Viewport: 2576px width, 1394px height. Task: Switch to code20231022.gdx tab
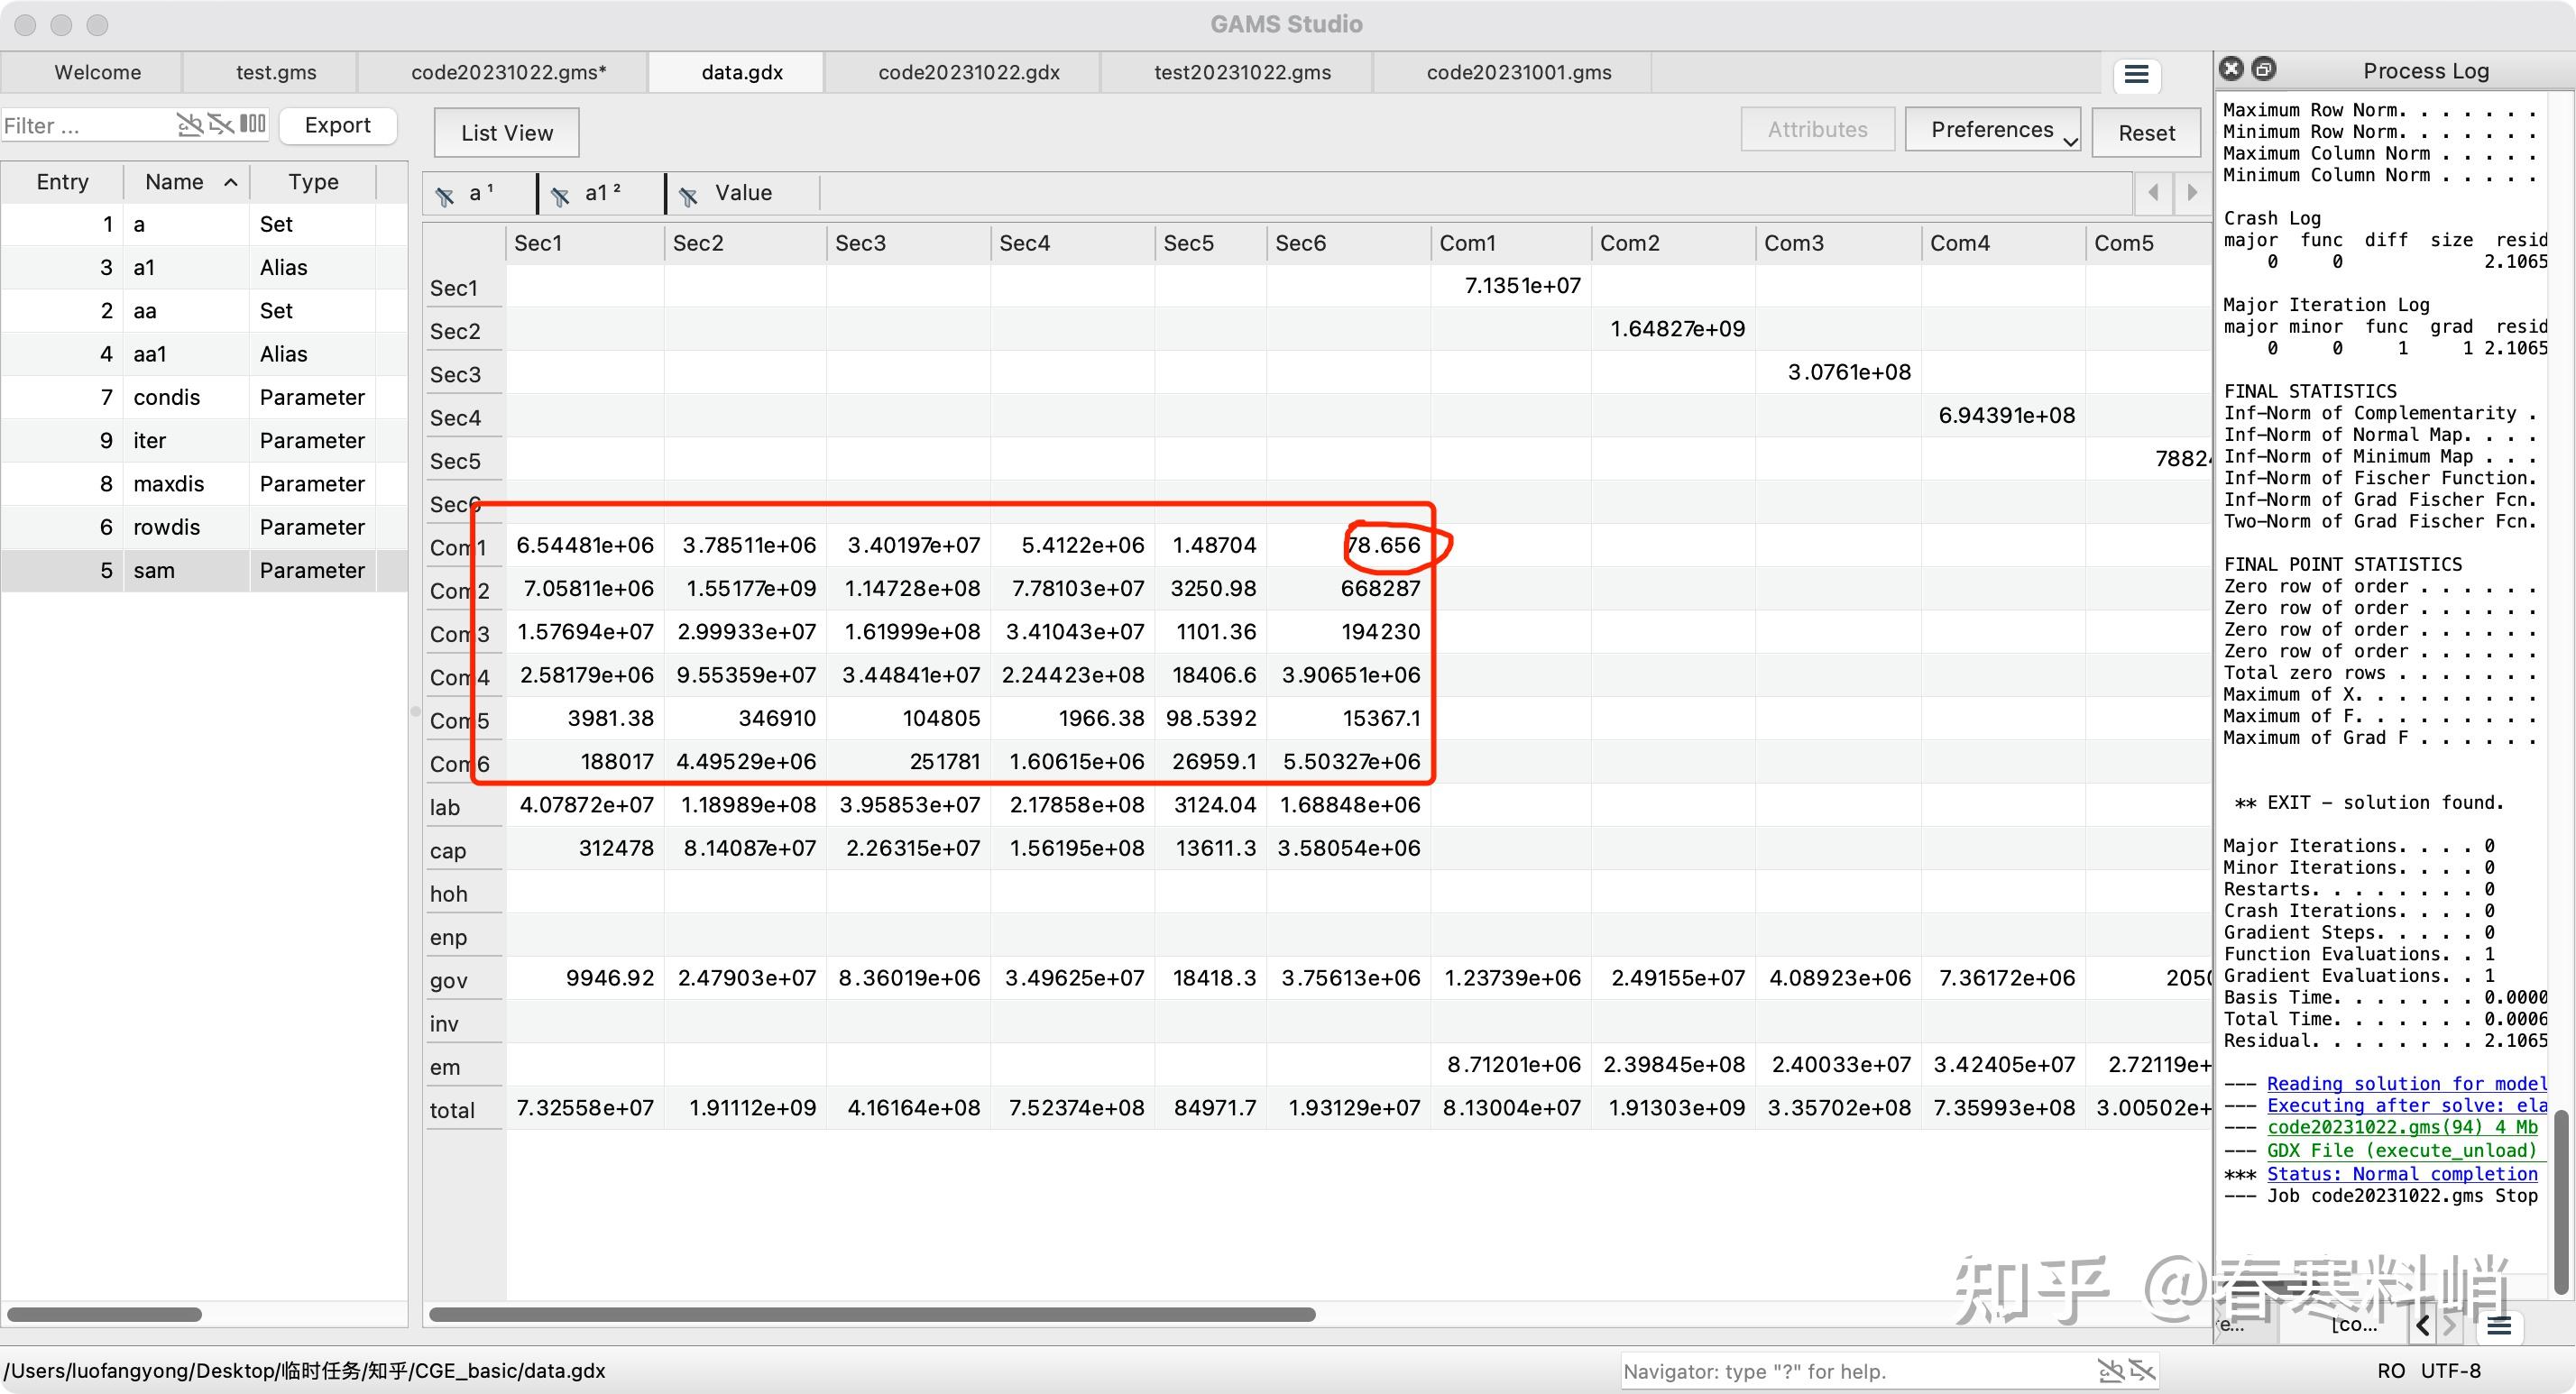tap(968, 73)
